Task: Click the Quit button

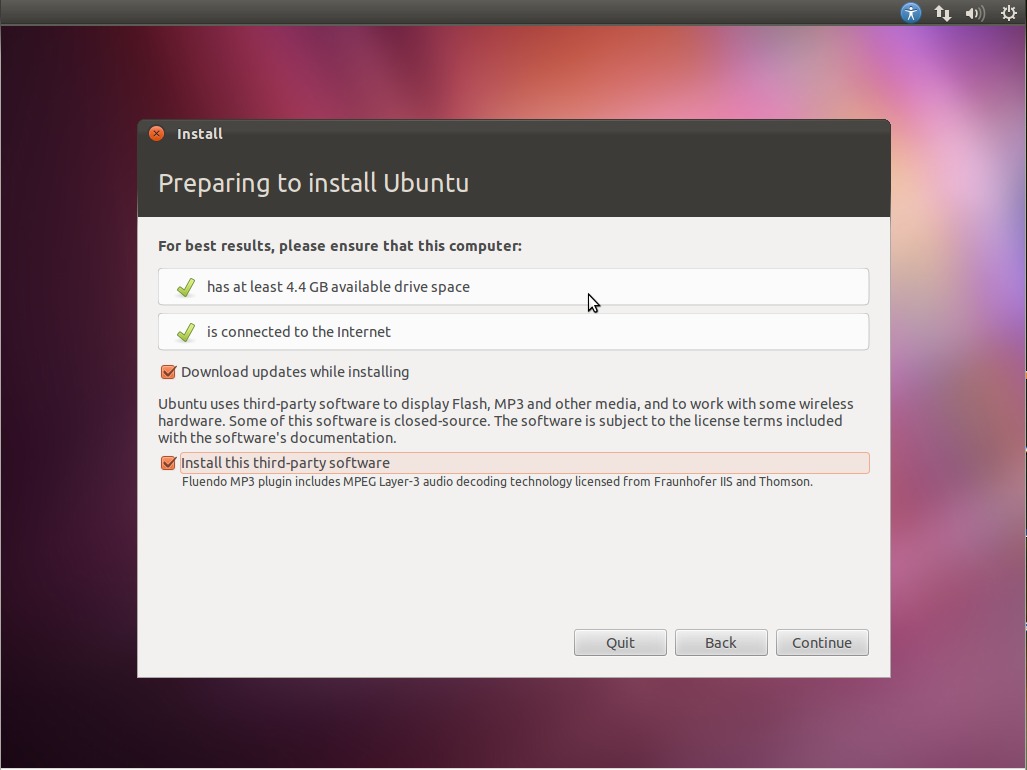Action: 620,642
